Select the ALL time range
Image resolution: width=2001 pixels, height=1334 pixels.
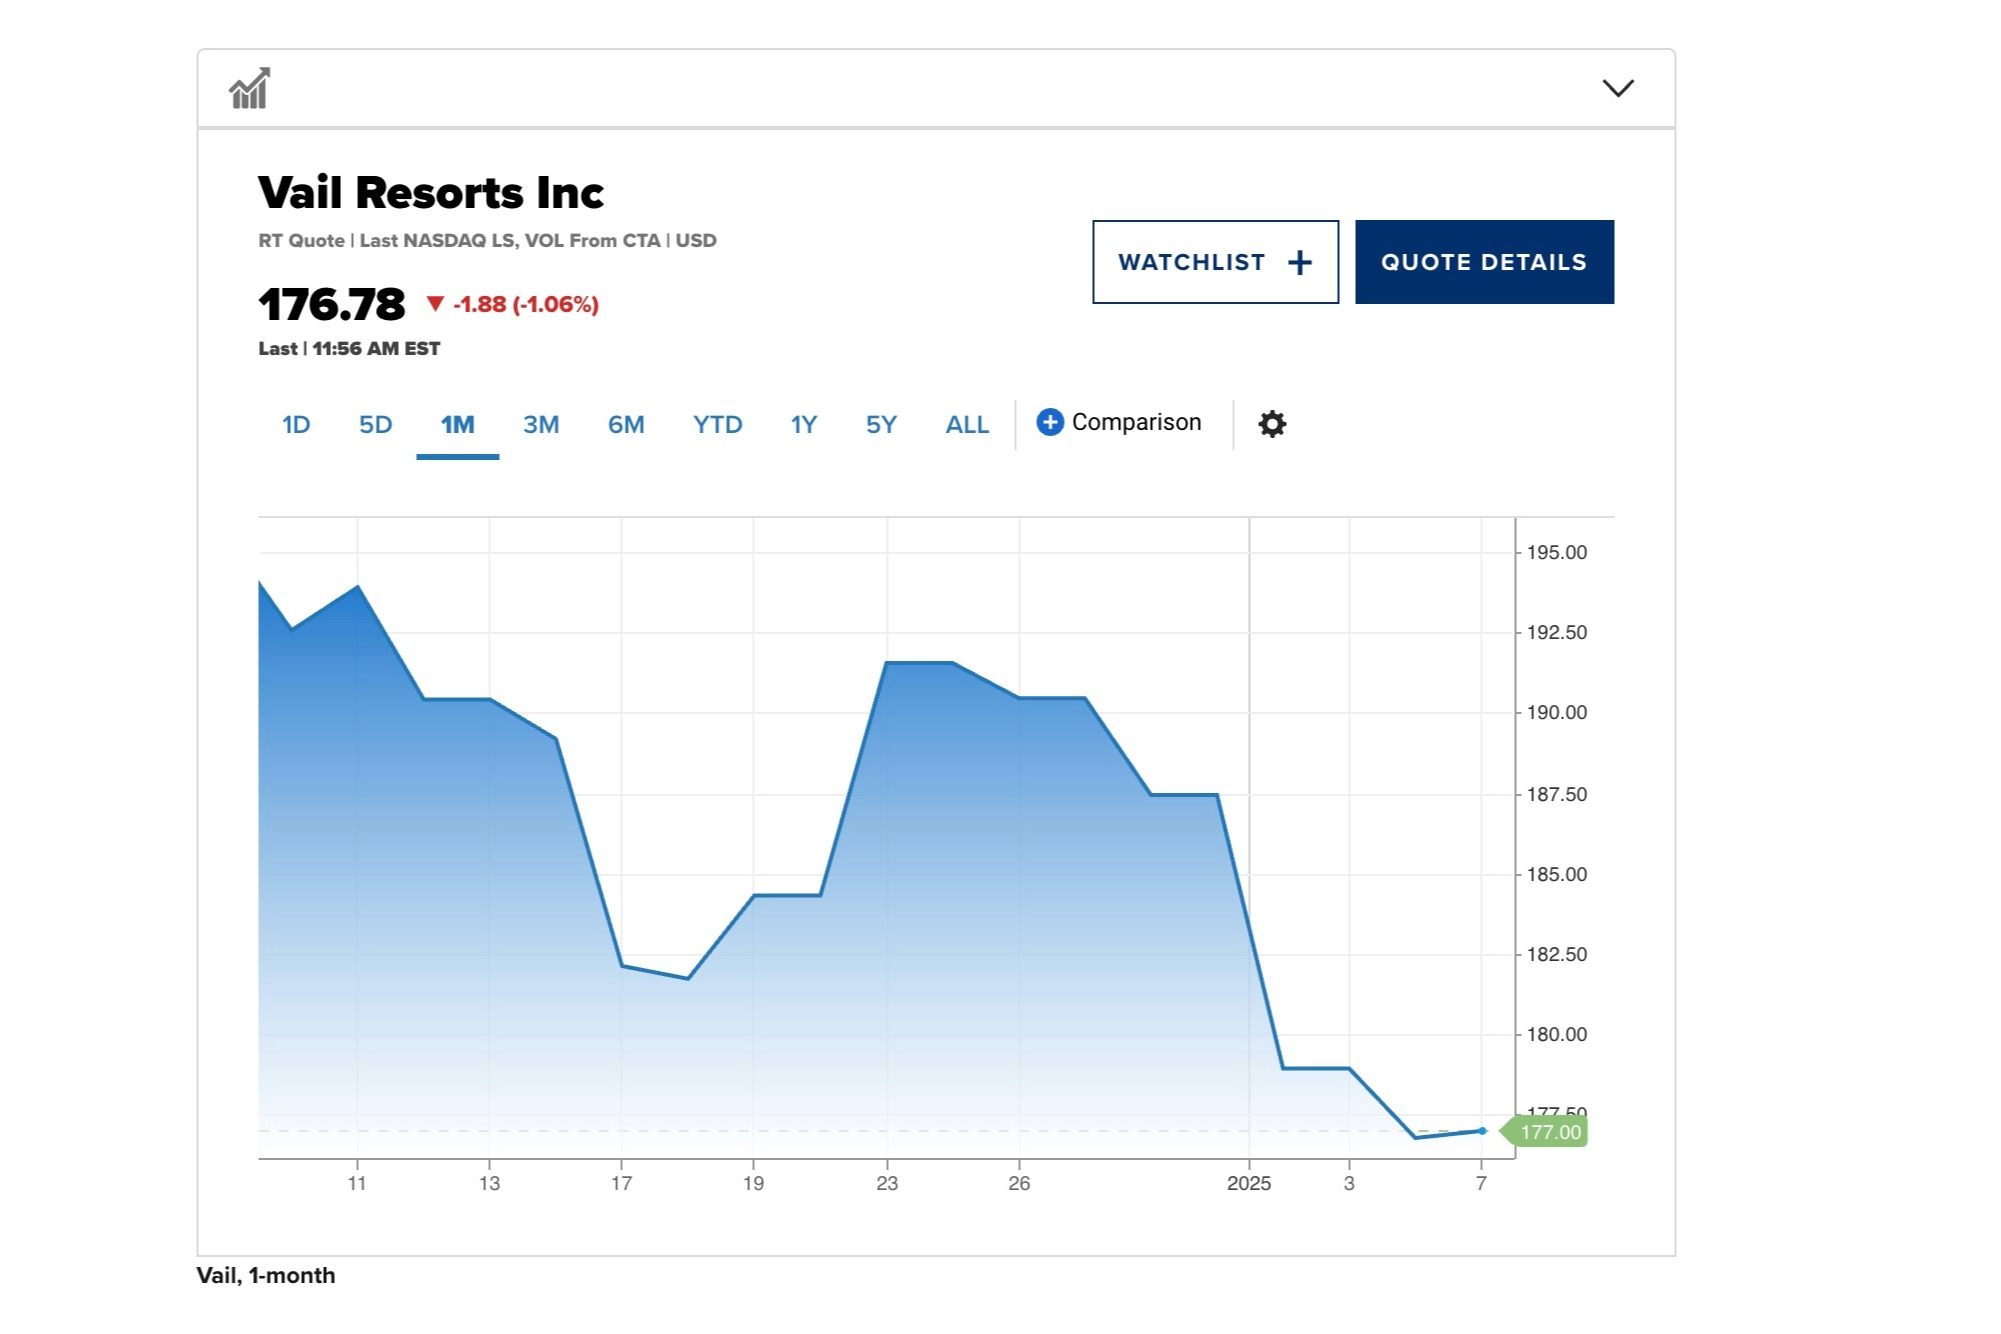[967, 425]
